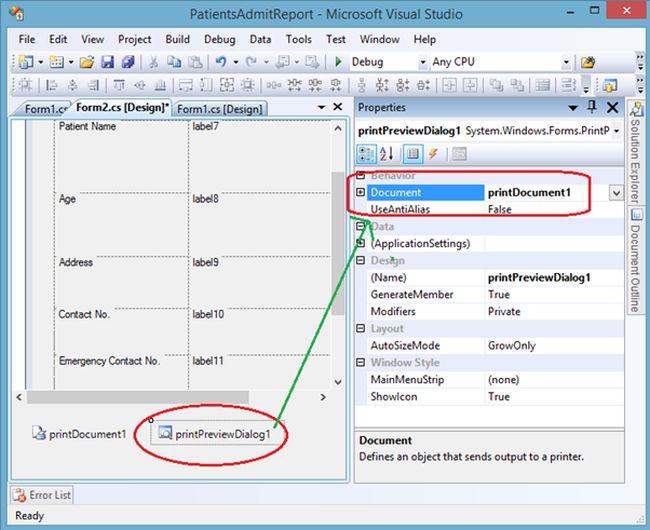Image resolution: width=650 pixels, height=530 pixels.
Task: Undo the last action with the Undo arrow
Action: pyautogui.click(x=221, y=62)
